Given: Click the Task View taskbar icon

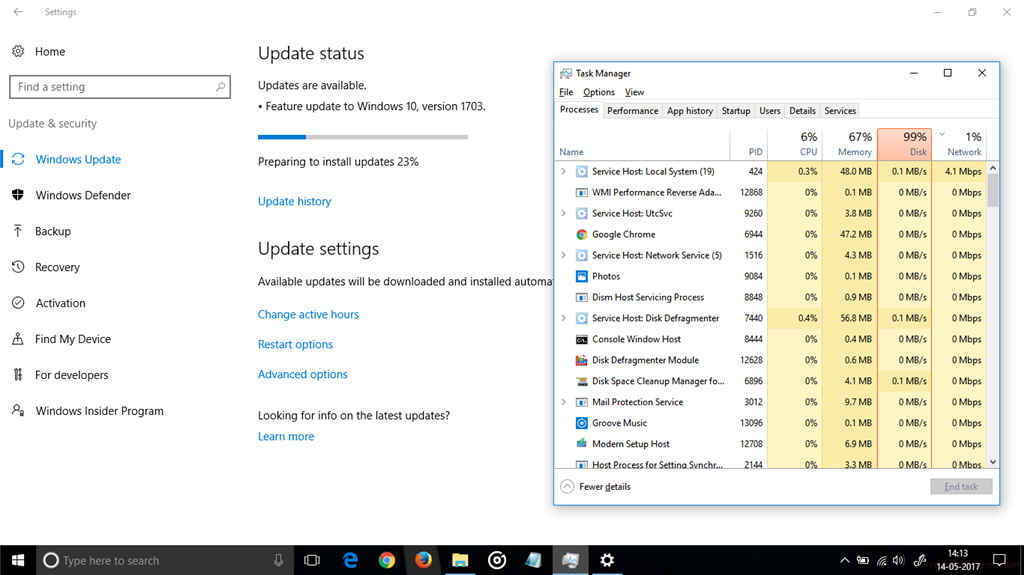Looking at the screenshot, I should 312,560.
